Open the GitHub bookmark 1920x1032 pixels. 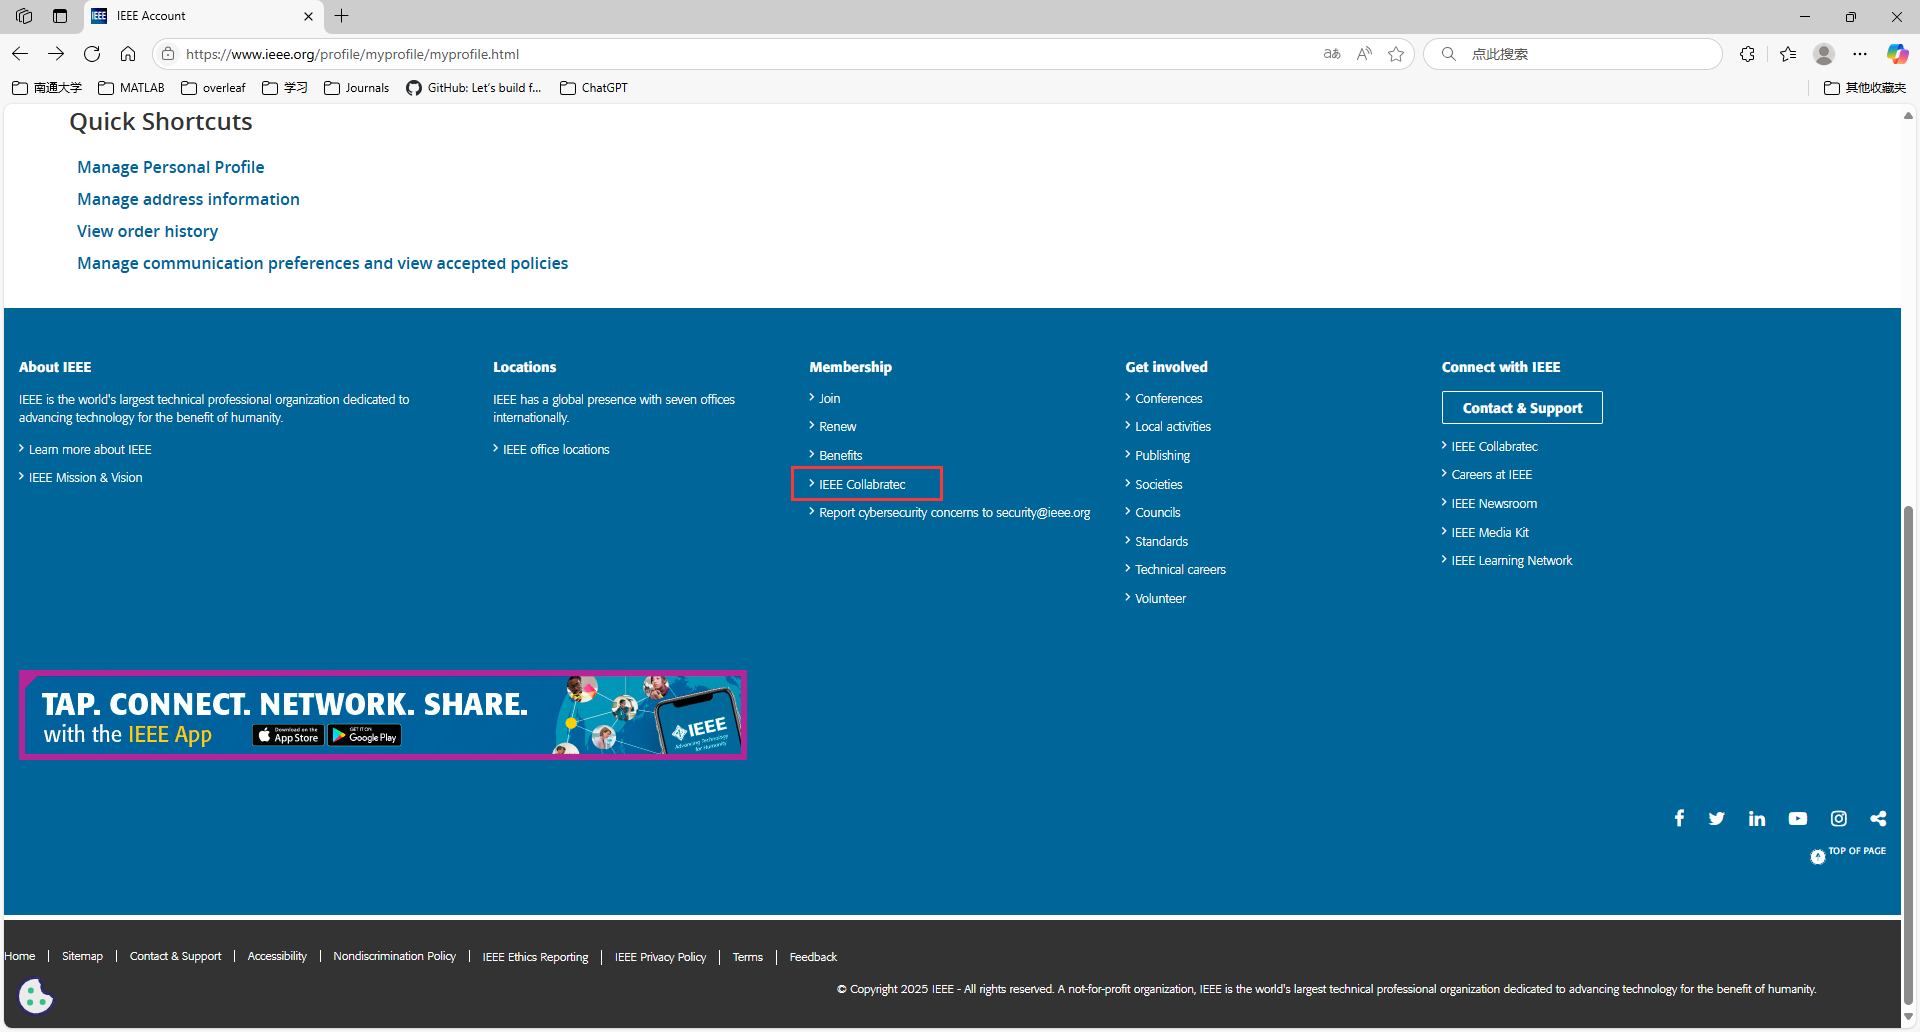474,88
